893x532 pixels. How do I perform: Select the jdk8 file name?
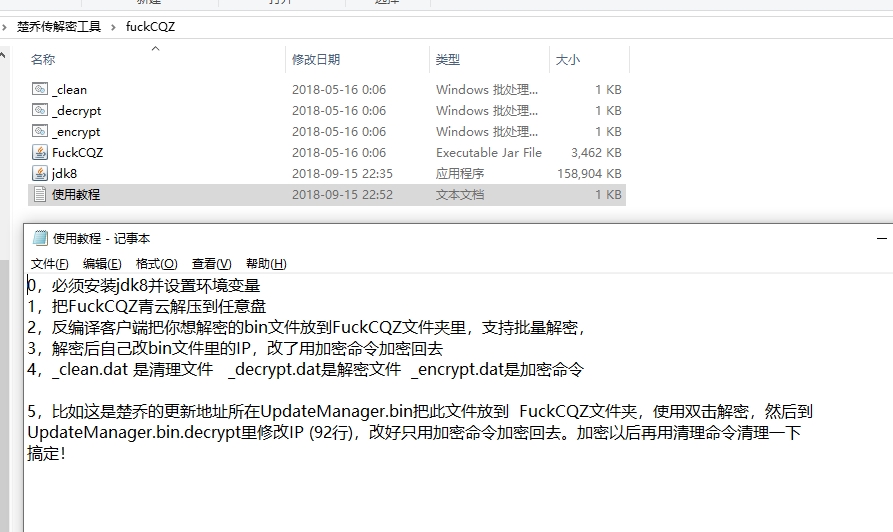(x=64, y=174)
